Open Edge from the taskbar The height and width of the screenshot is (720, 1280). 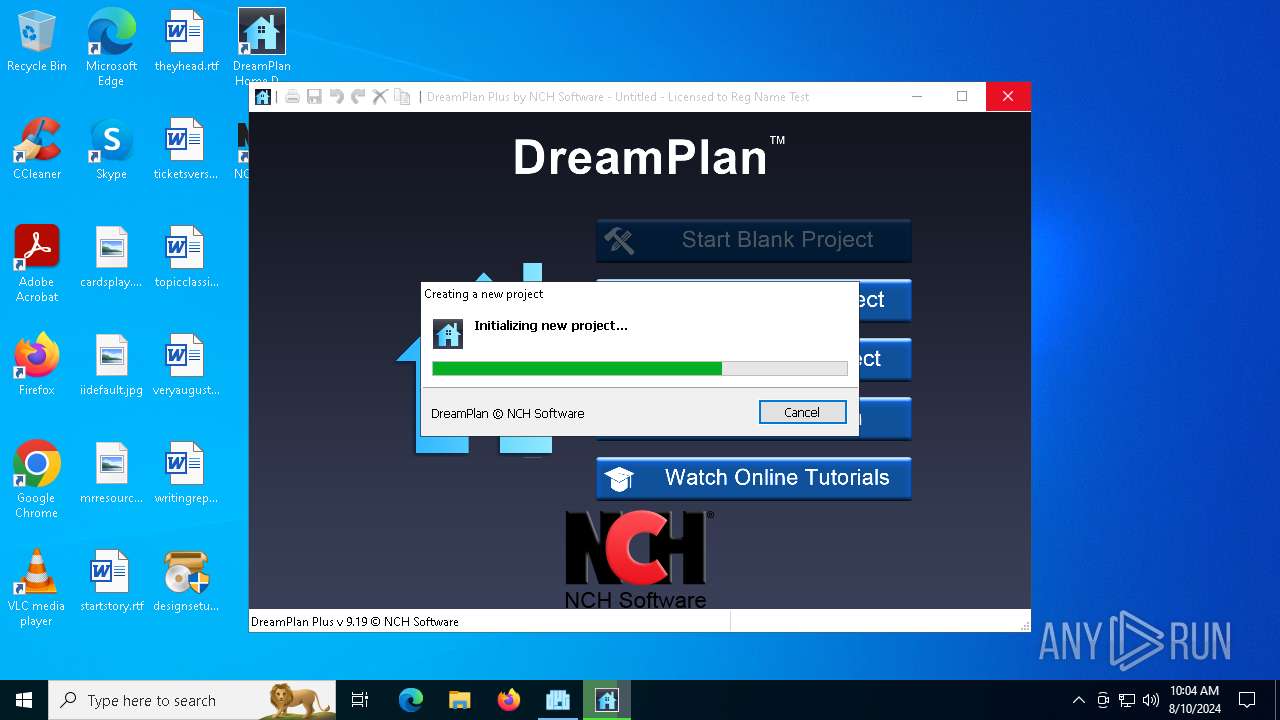[411, 700]
